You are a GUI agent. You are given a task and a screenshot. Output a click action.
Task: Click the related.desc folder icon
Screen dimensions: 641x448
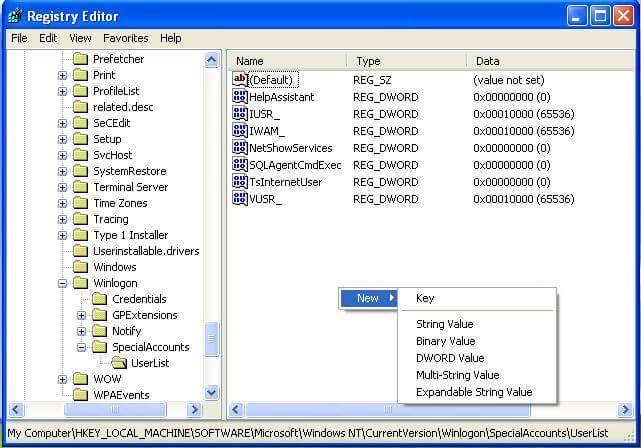click(x=81, y=107)
